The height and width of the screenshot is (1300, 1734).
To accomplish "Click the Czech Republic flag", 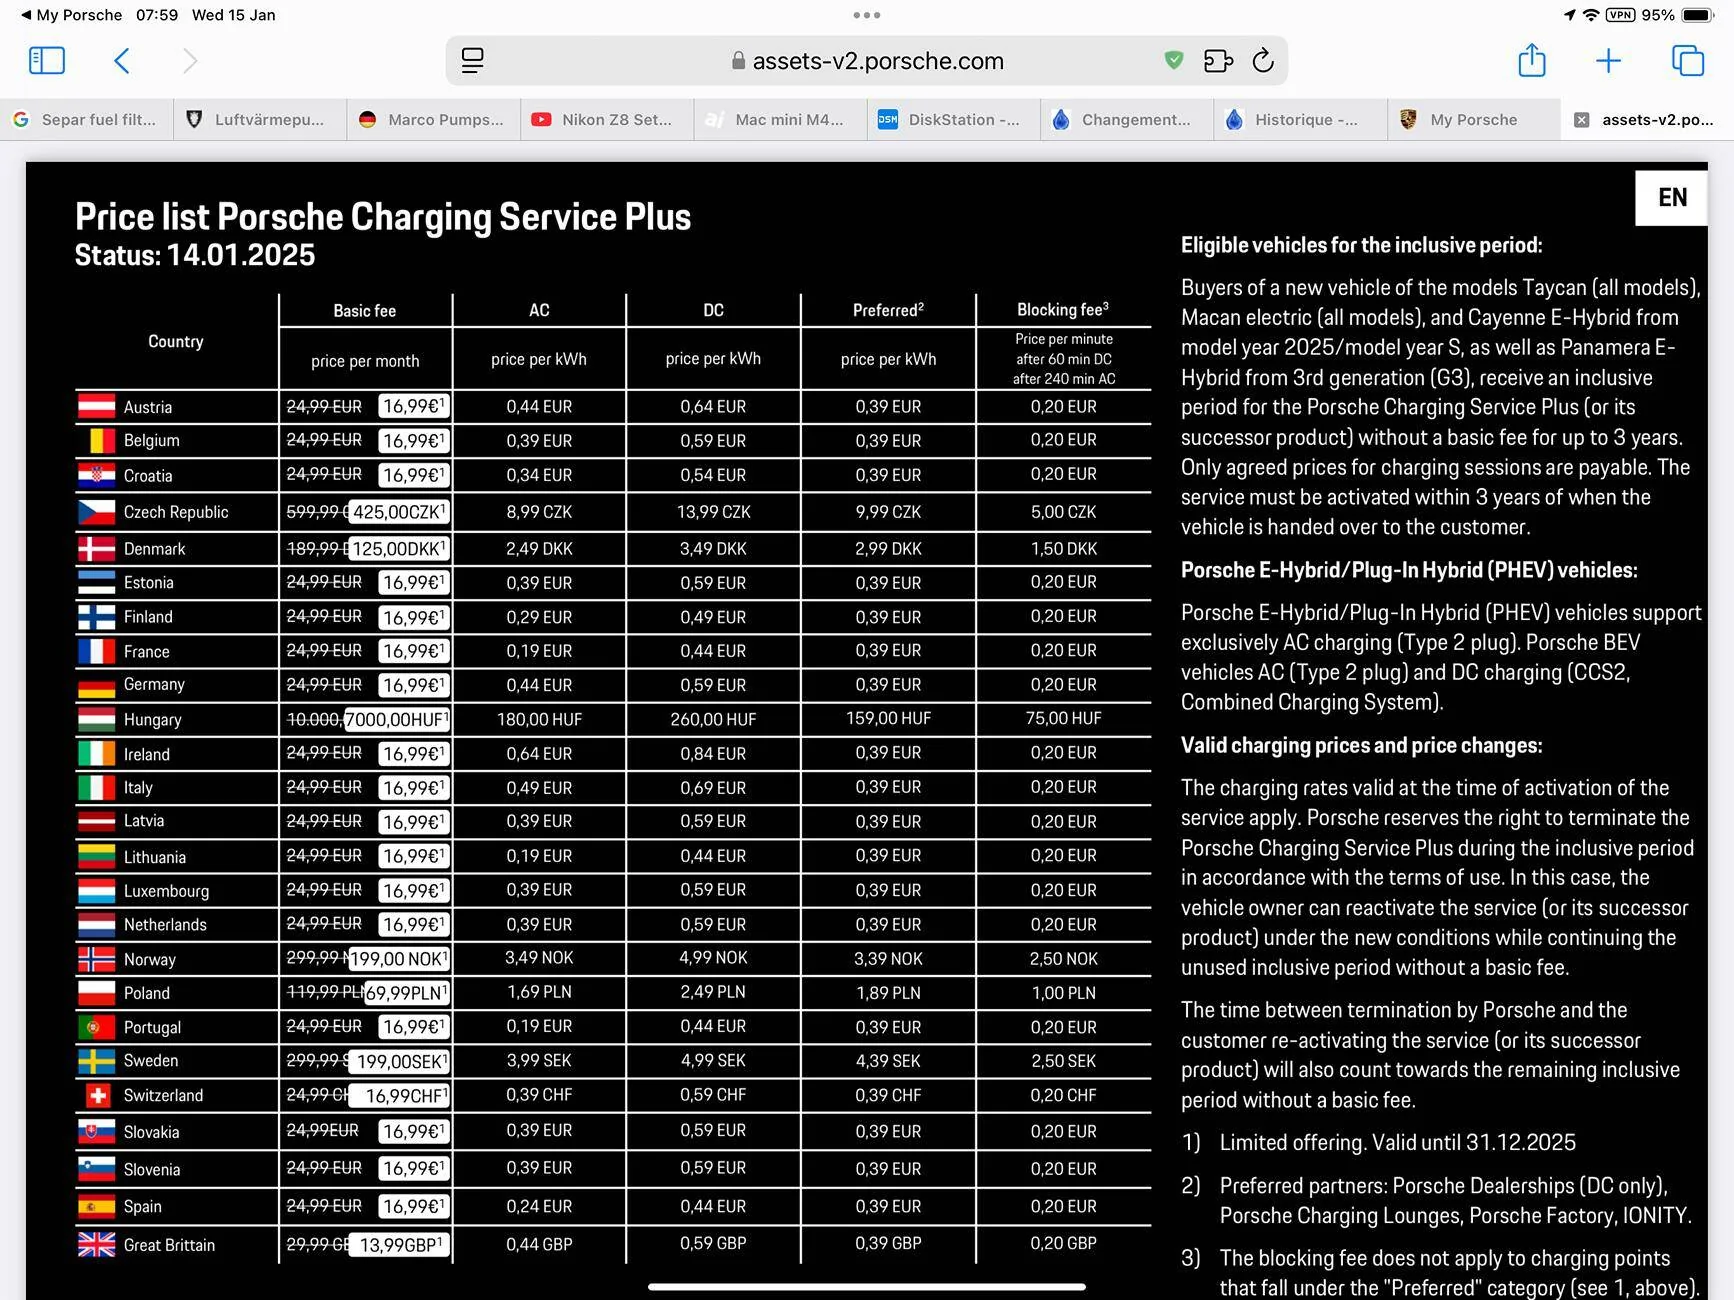I will (97, 512).
